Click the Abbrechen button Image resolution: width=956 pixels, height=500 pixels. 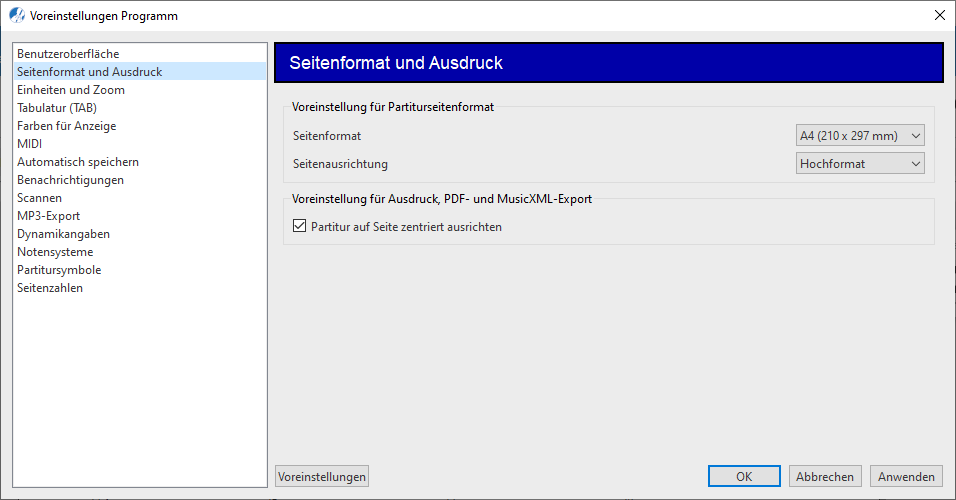click(825, 477)
